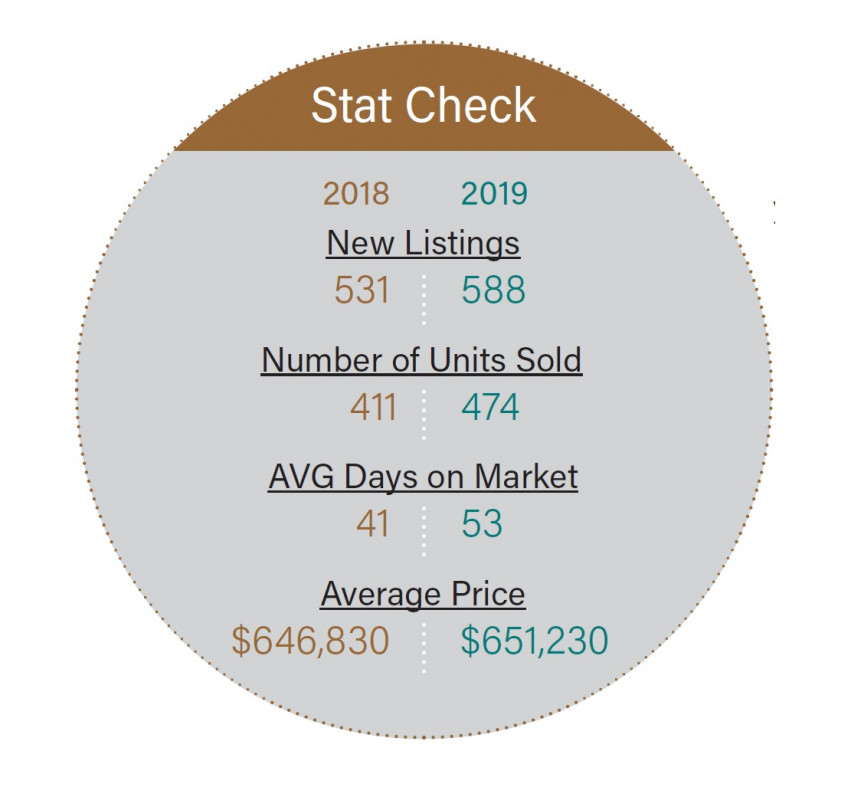Viewport: 851px width, 787px height.
Task: Click dotted divider between average prices
Action: click(424, 649)
